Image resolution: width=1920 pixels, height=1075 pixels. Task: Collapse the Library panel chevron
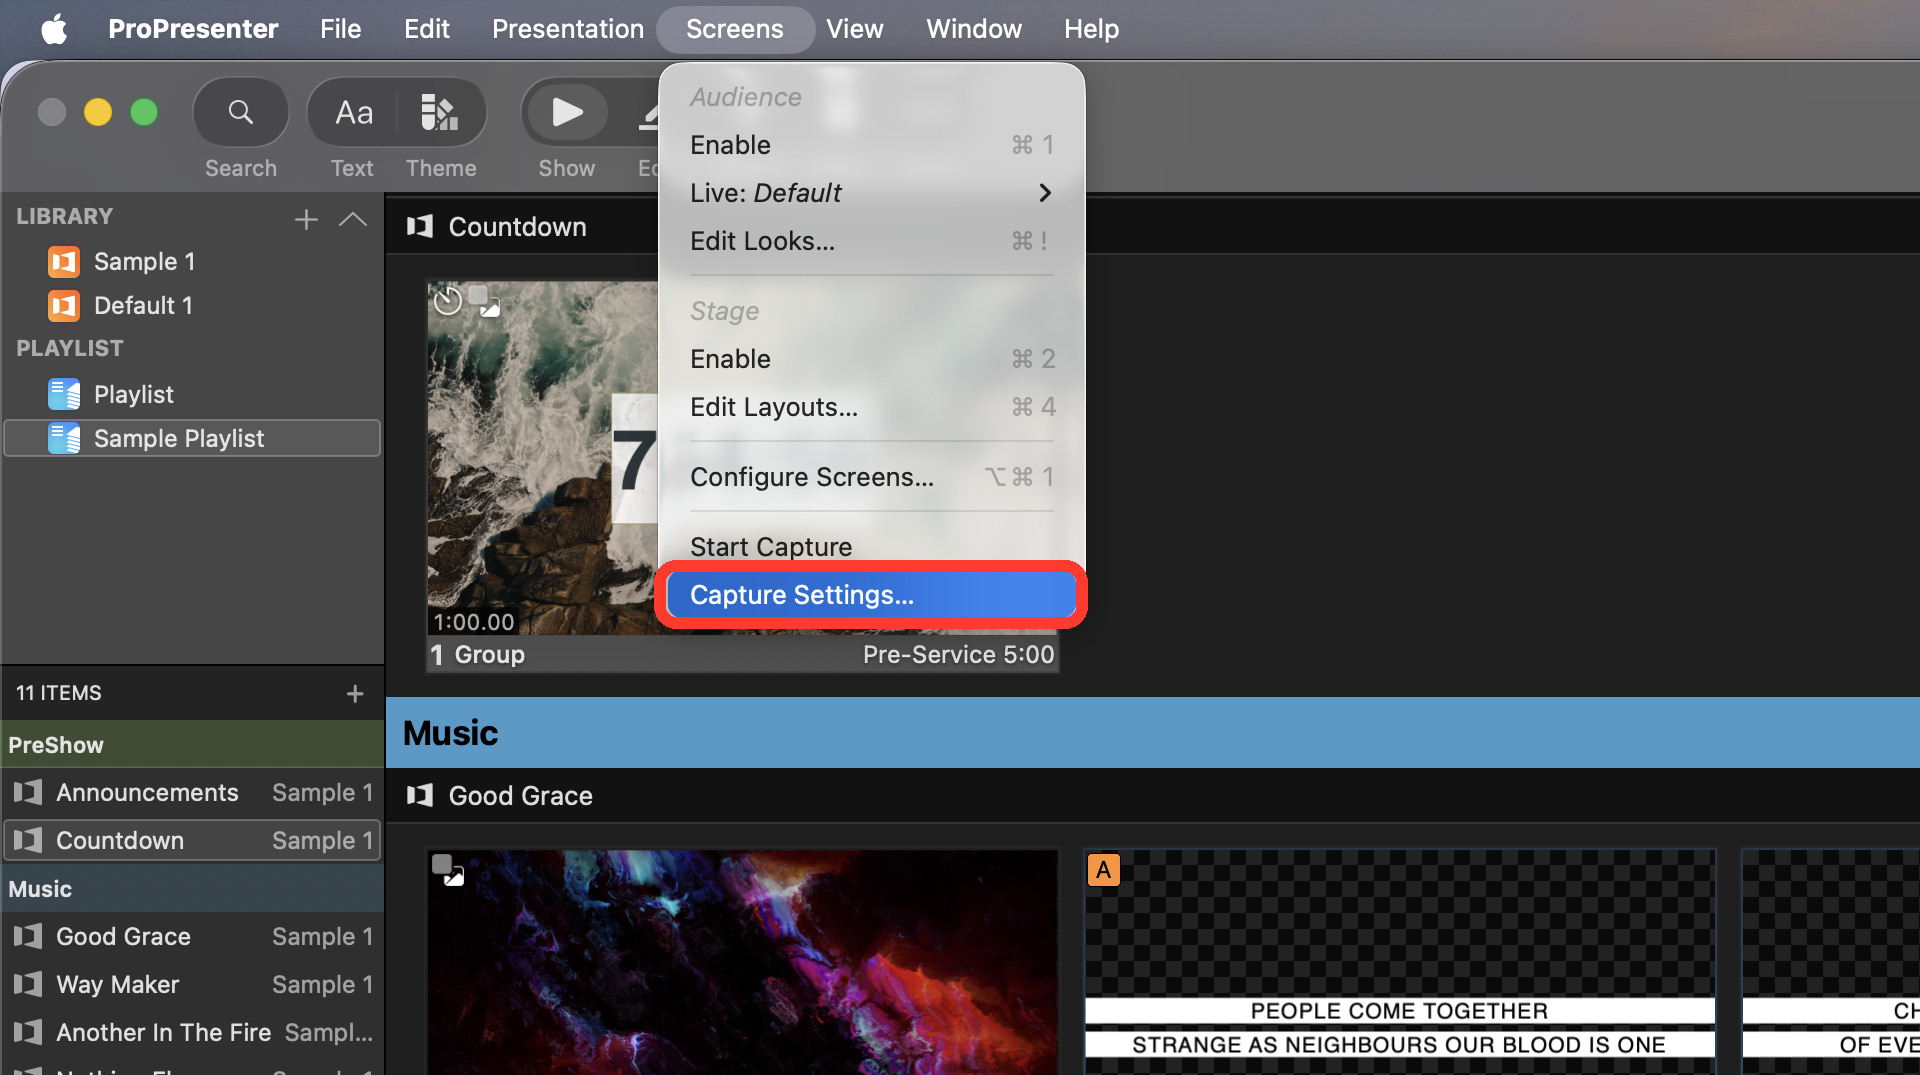click(x=353, y=219)
